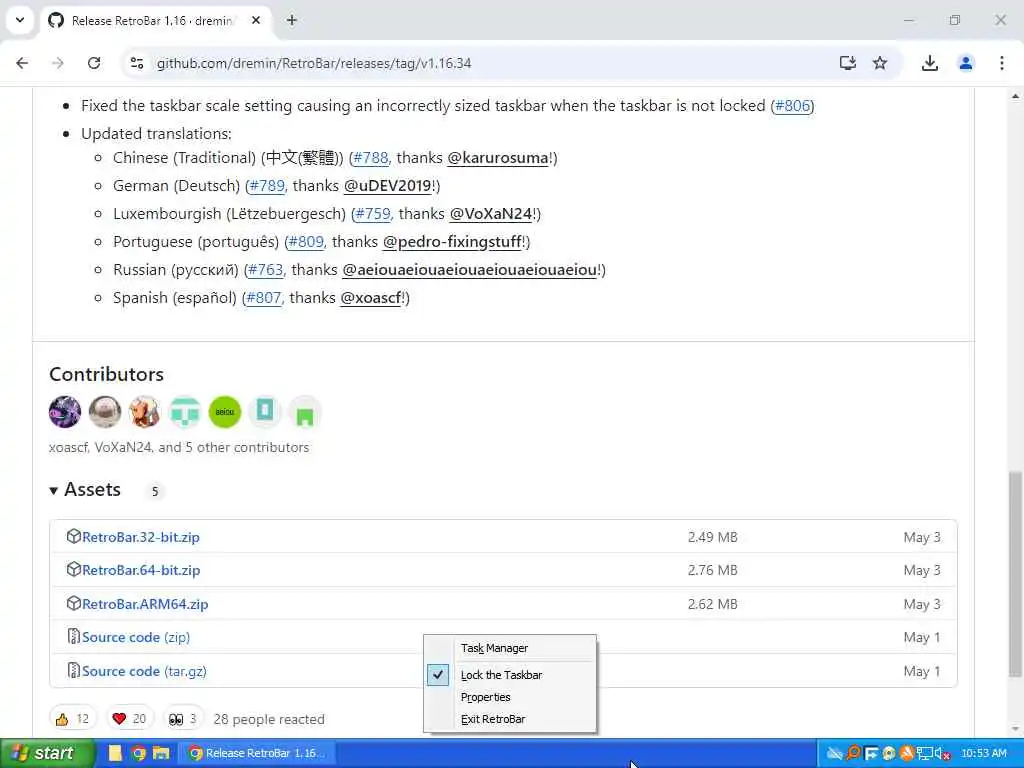This screenshot has height=768, width=1024.
Task: Click the '28 people reacted' text
Action: tap(269, 720)
